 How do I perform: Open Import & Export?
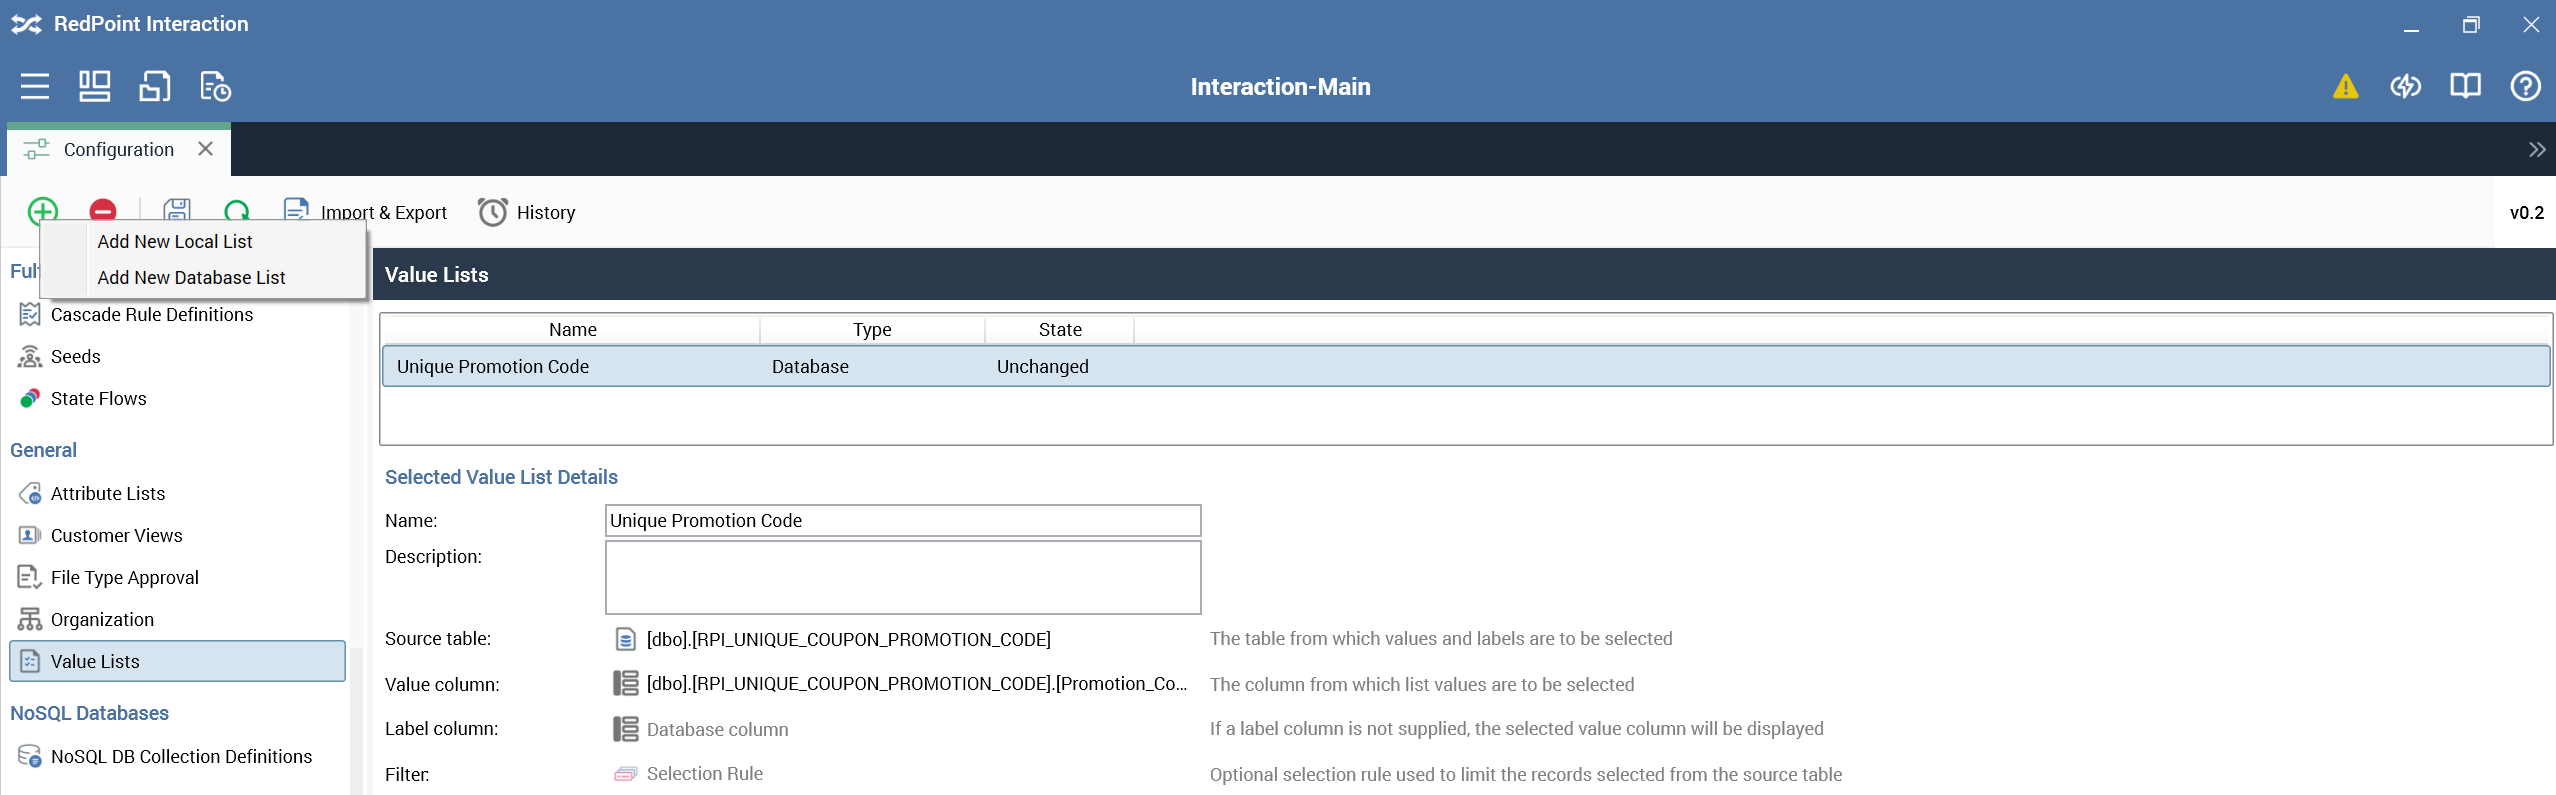click(x=383, y=212)
